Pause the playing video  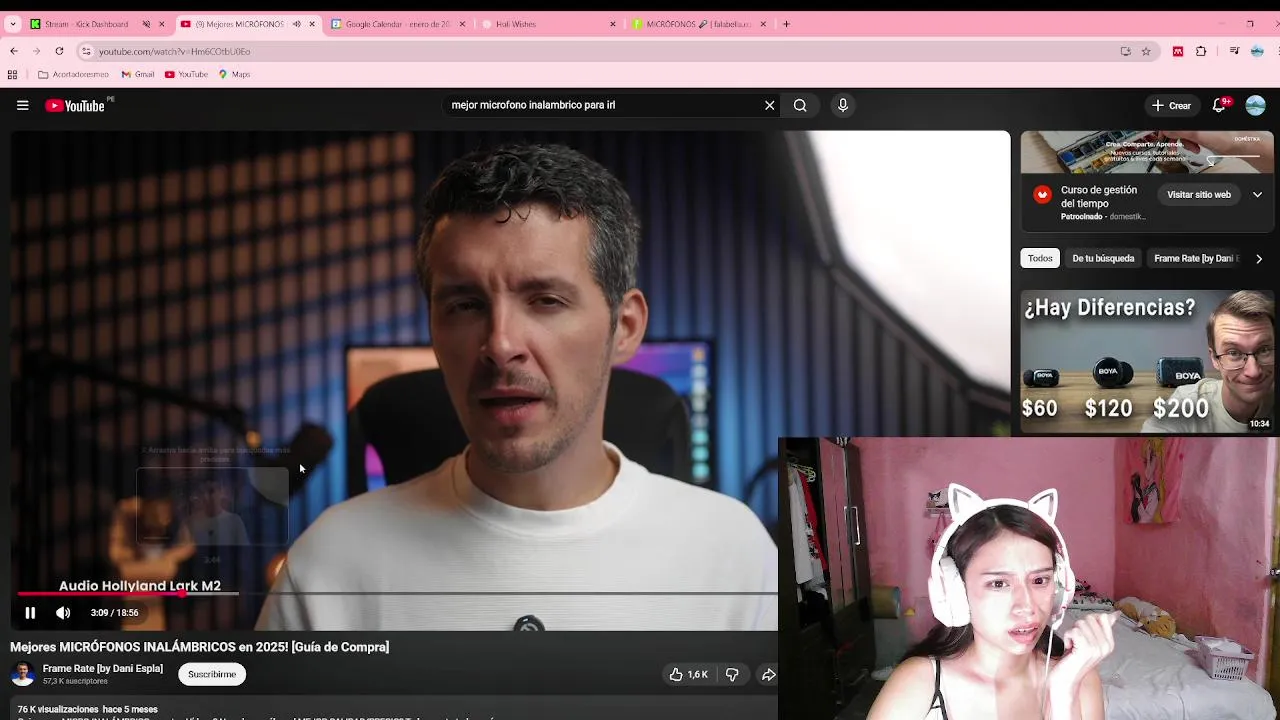[x=30, y=613]
